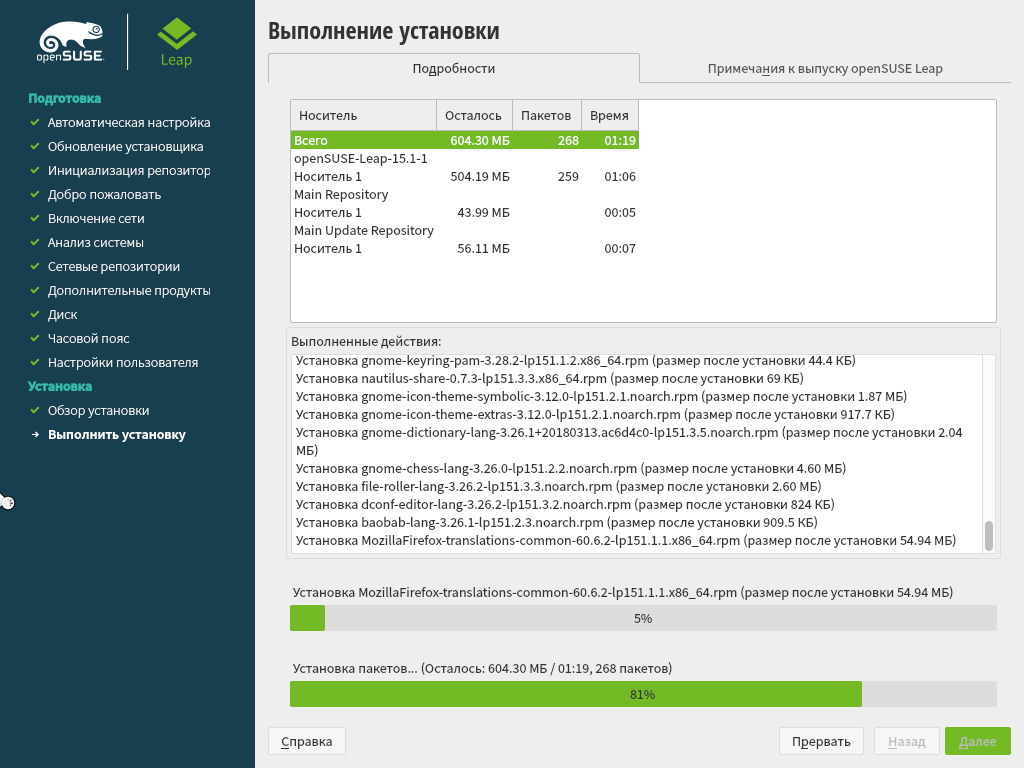Select the highlighted Всего total row

464,141
